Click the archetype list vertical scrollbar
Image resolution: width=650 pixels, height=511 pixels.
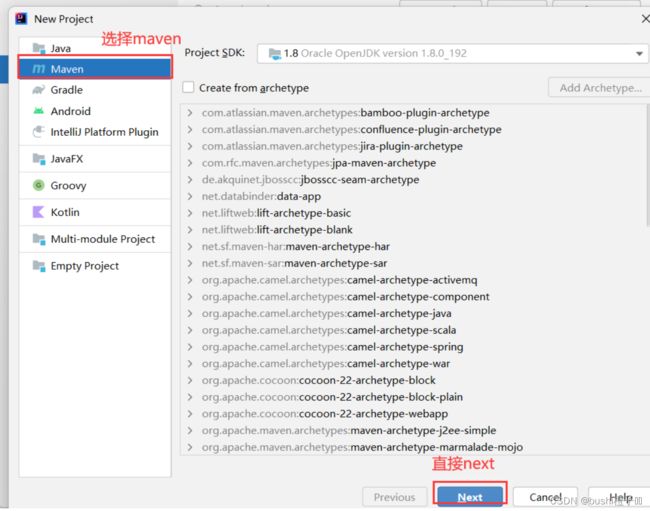[647, 166]
